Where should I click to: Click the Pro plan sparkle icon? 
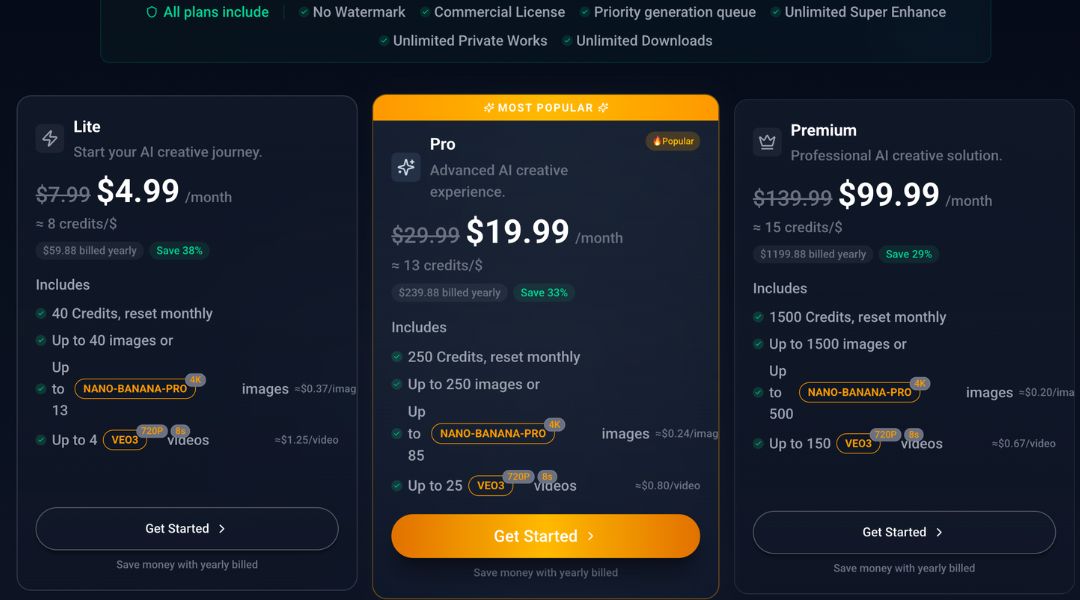(x=406, y=167)
